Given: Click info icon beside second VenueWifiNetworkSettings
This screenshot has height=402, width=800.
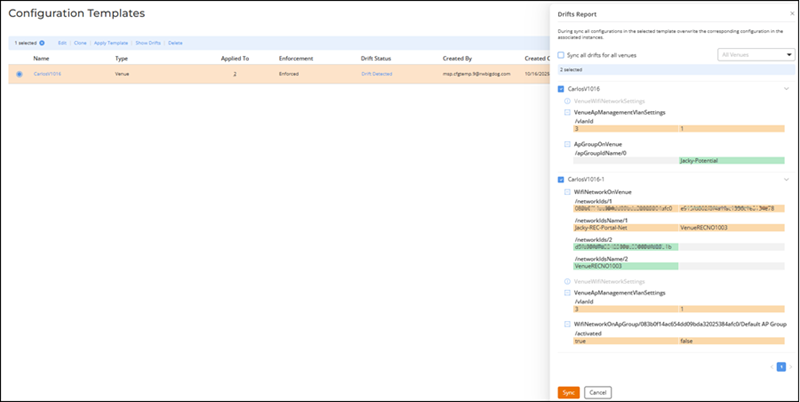Looking at the screenshot, I should click(x=567, y=281).
